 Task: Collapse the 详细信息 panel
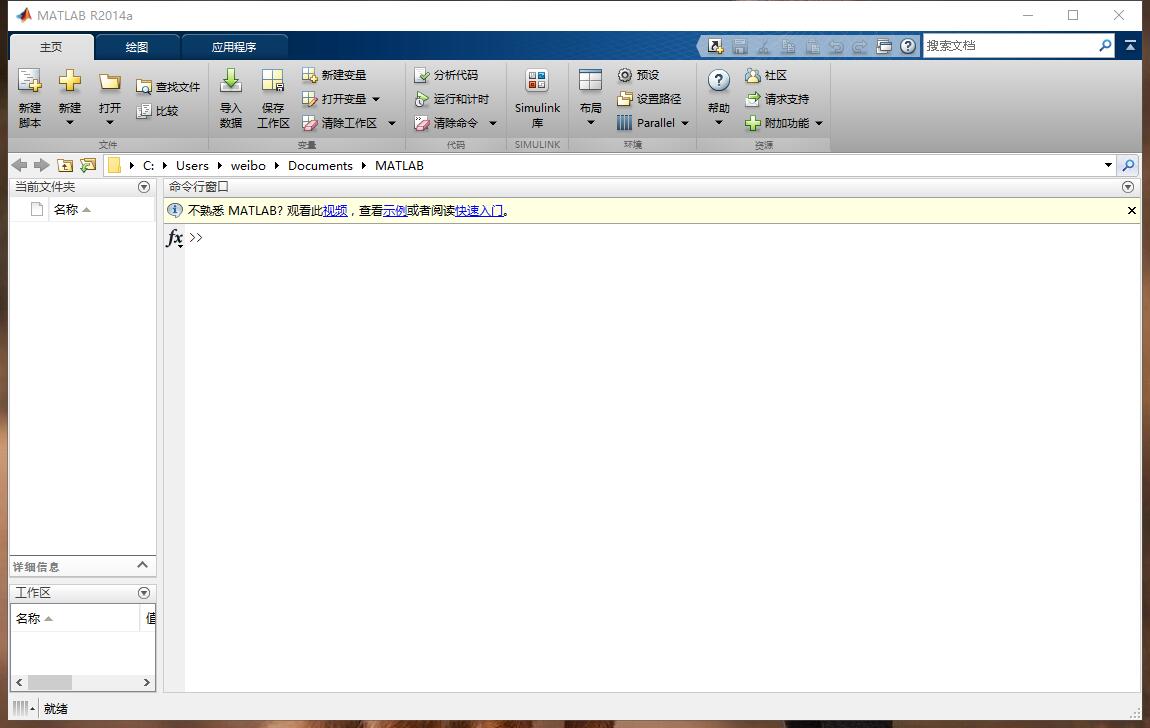tap(142, 565)
